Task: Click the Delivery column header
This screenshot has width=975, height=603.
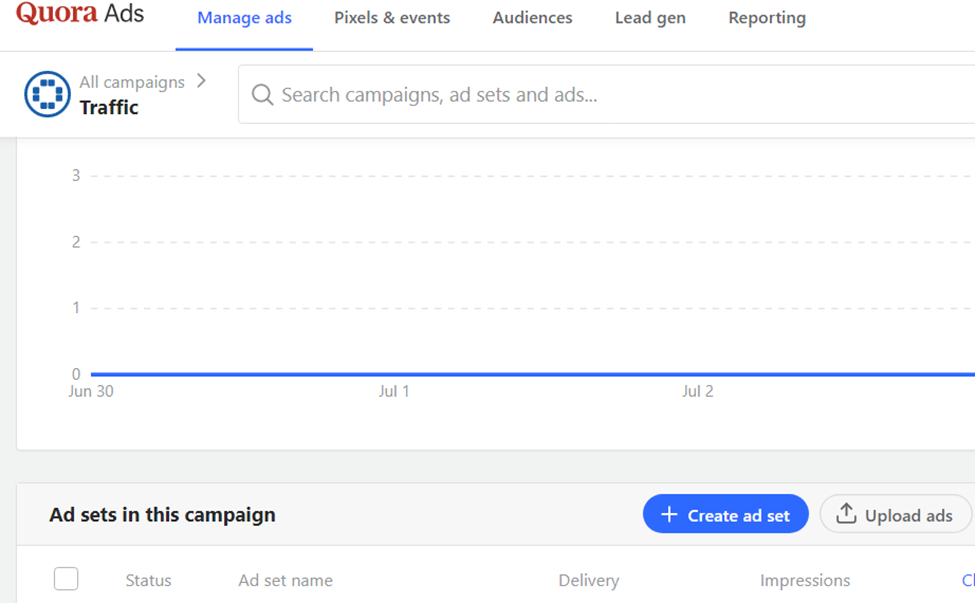Action: [x=588, y=580]
